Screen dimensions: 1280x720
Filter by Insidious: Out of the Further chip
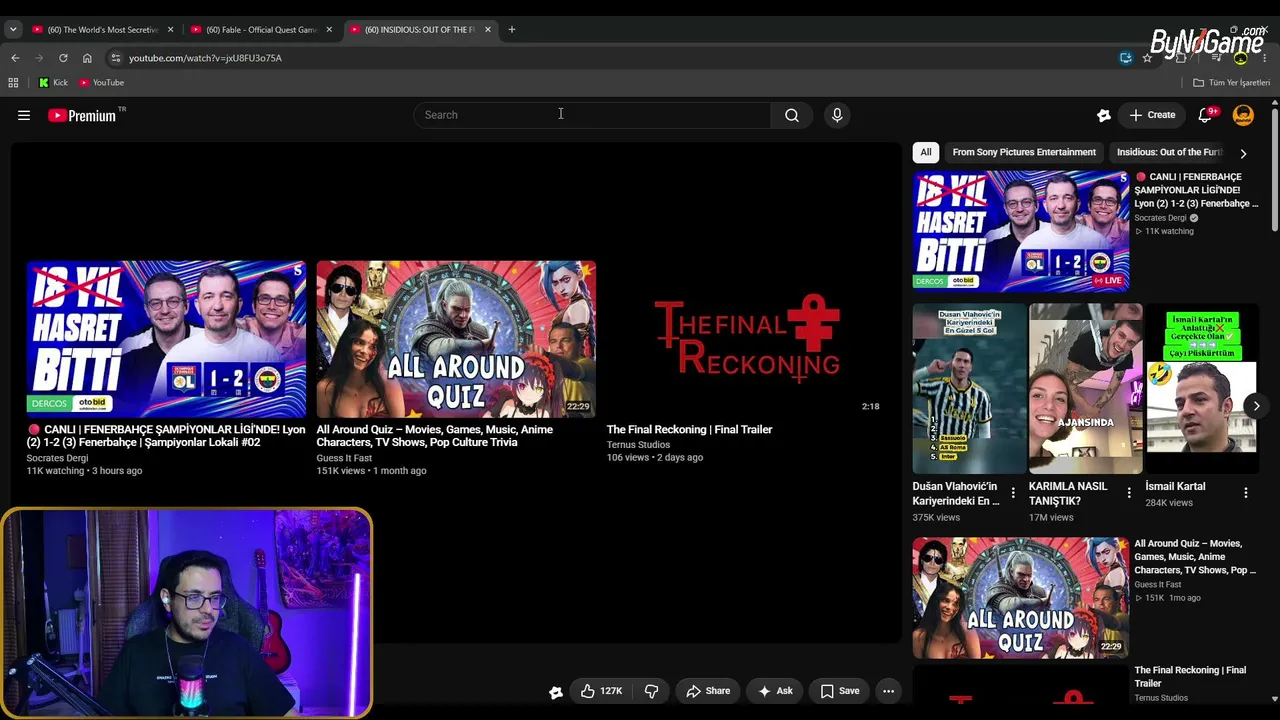(x=1169, y=152)
